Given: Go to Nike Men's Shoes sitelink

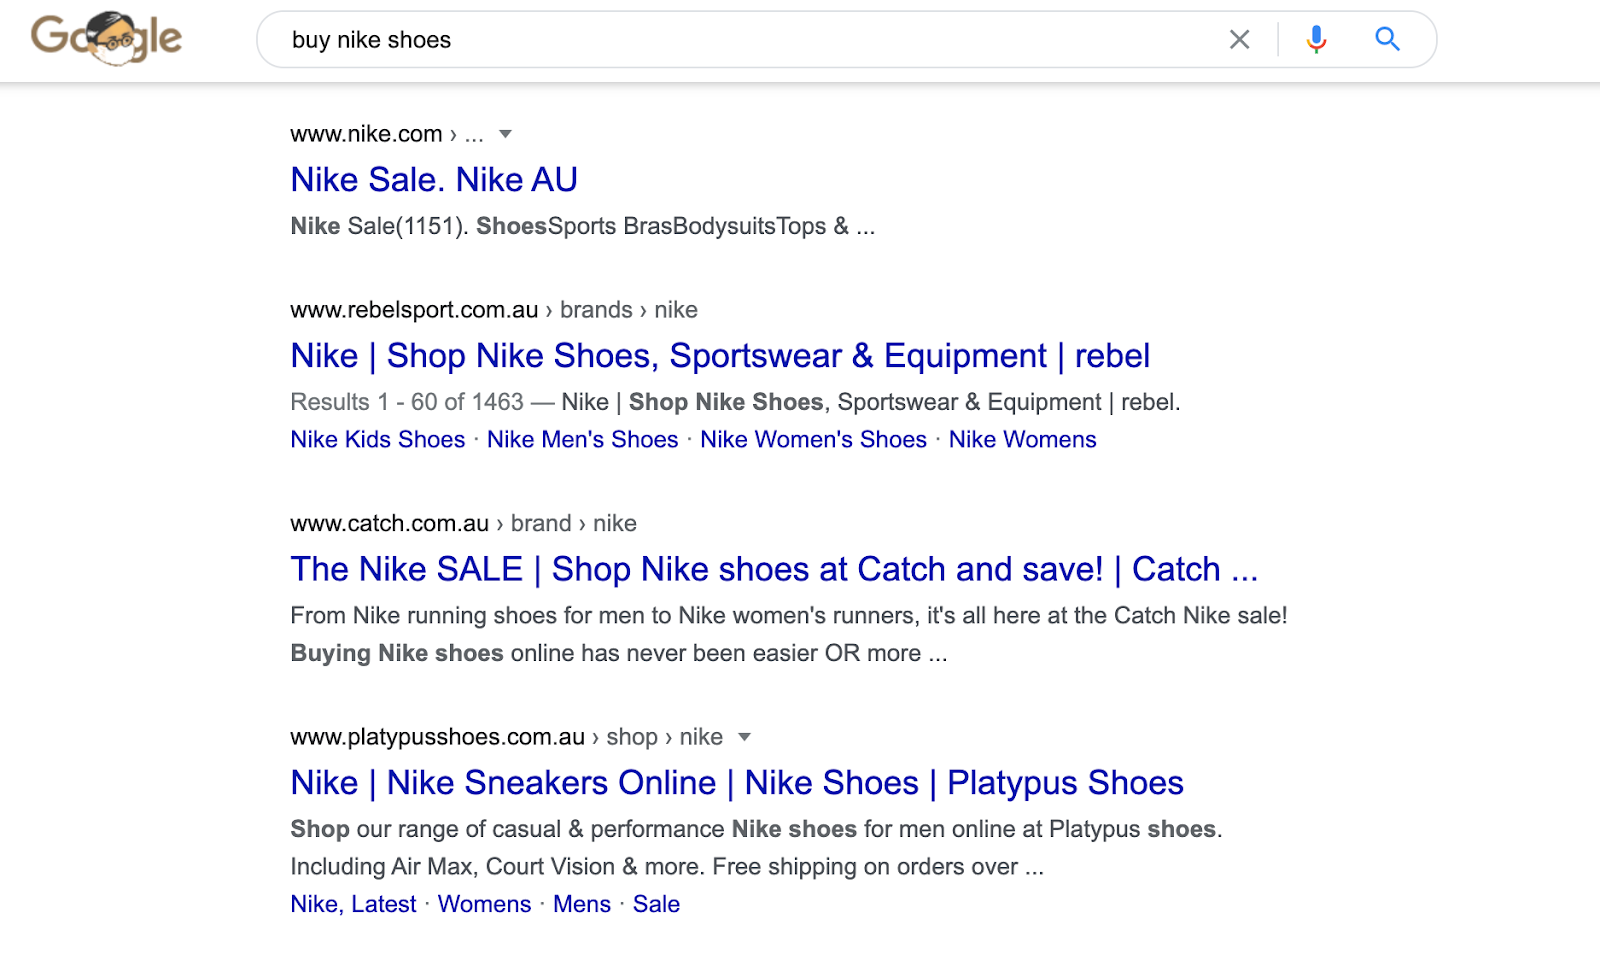Looking at the screenshot, I should pos(582,440).
